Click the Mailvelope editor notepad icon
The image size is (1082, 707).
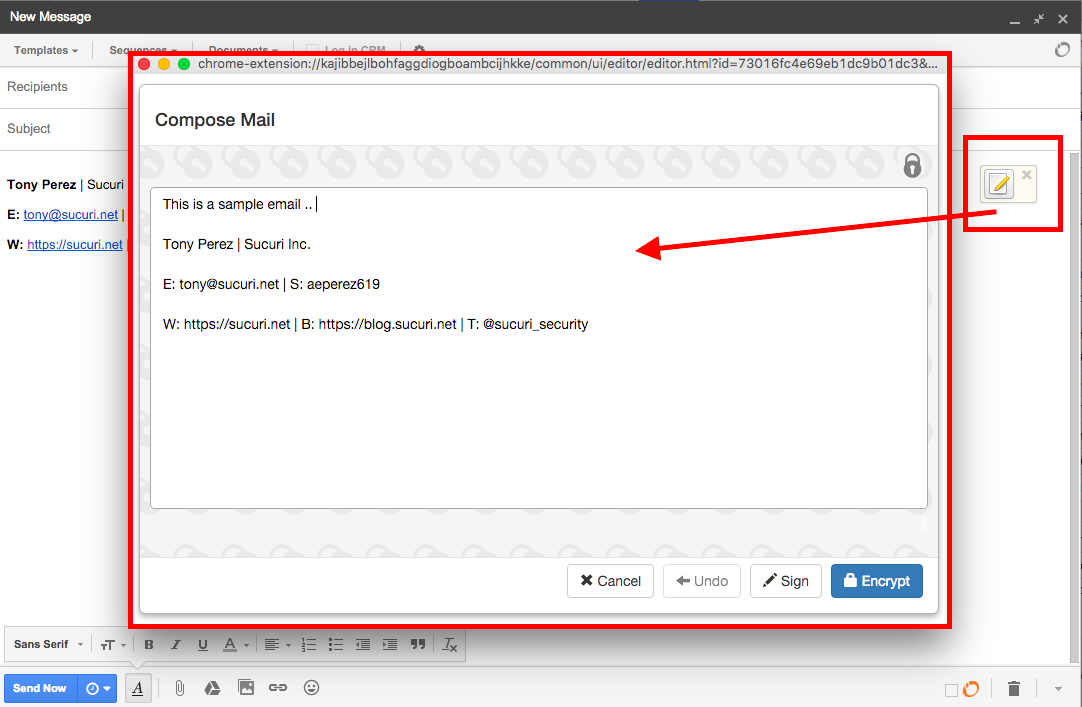(998, 184)
